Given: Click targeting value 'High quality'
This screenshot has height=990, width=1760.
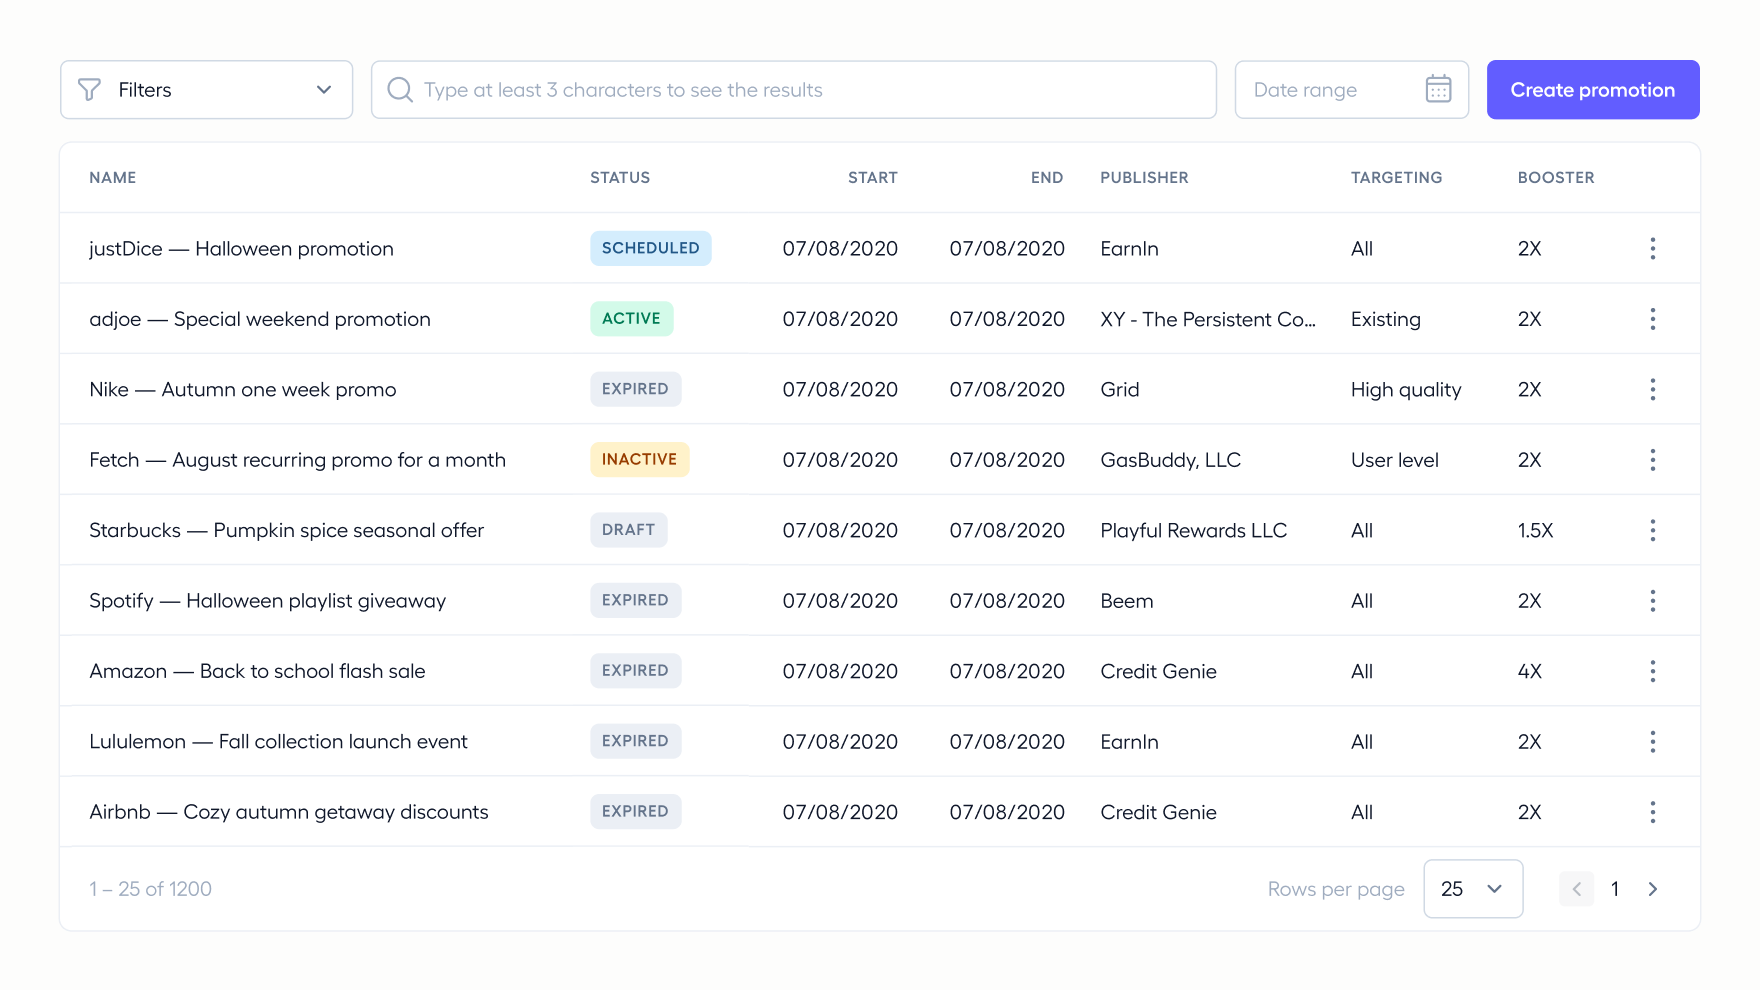Looking at the screenshot, I should point(1406,390).
